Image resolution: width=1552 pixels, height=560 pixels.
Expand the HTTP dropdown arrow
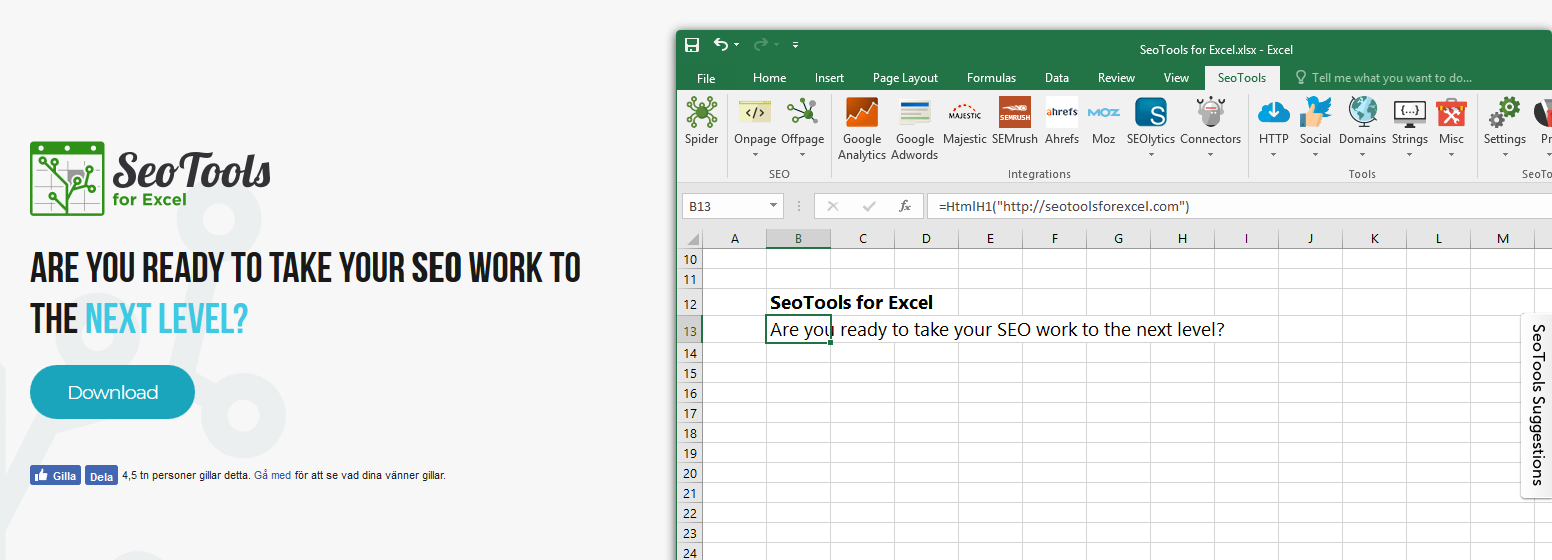coord(1274,155)
